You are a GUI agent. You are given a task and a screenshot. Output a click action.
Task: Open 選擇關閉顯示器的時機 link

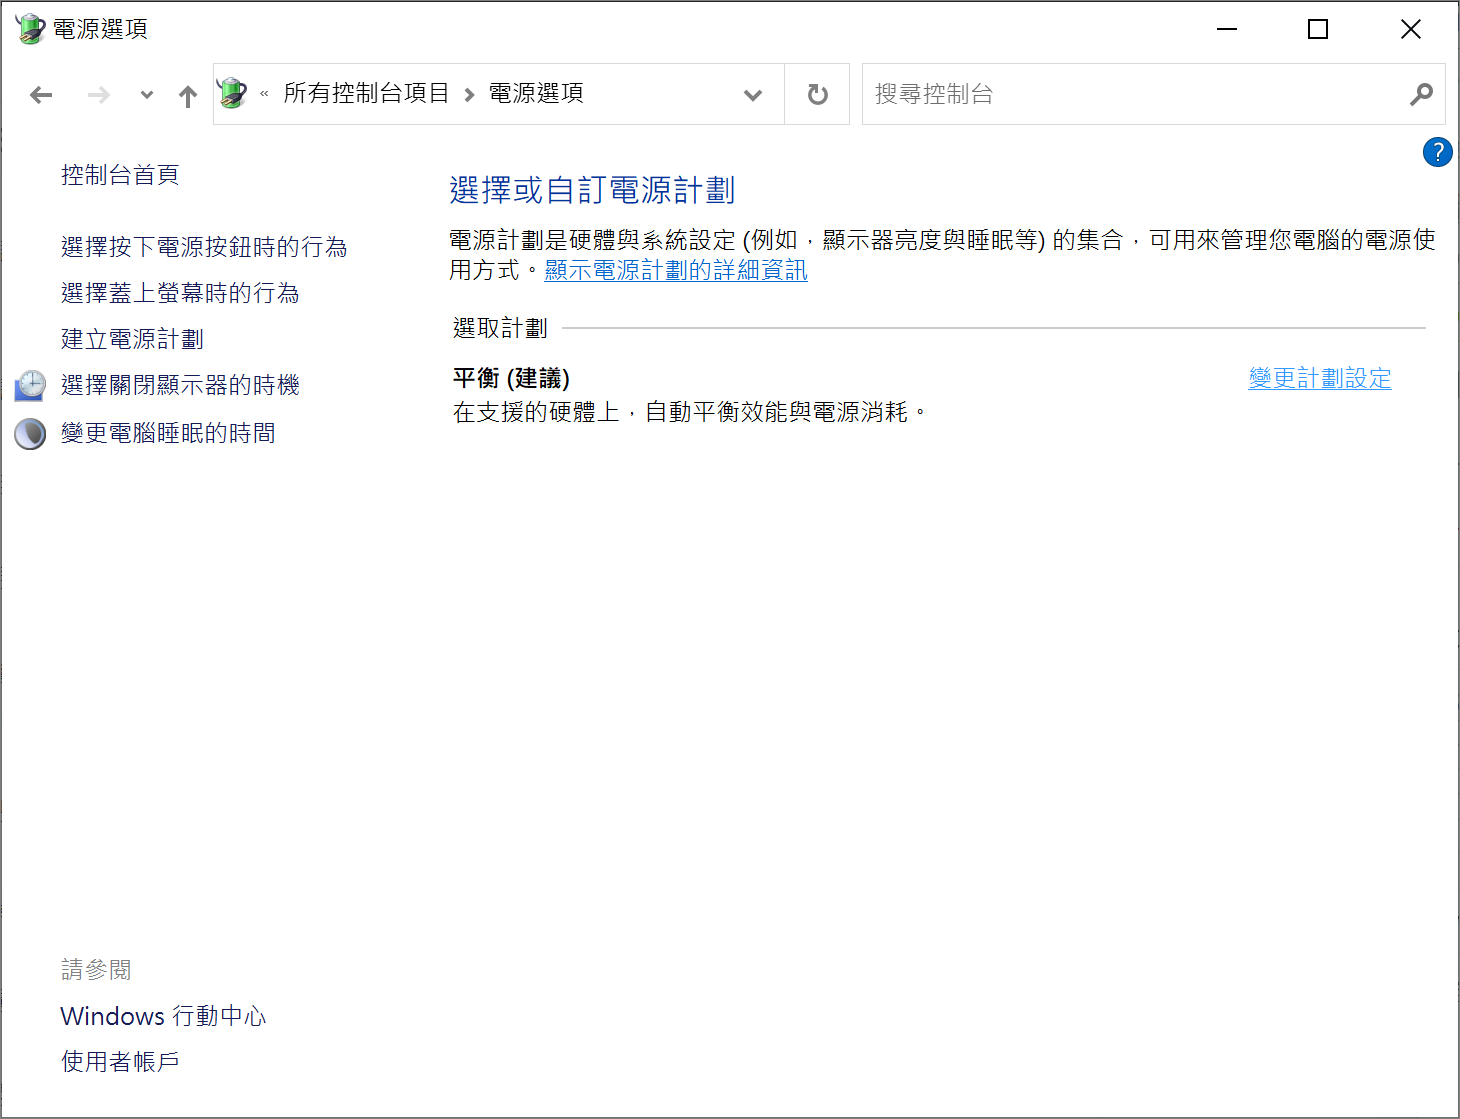[180, 385]
